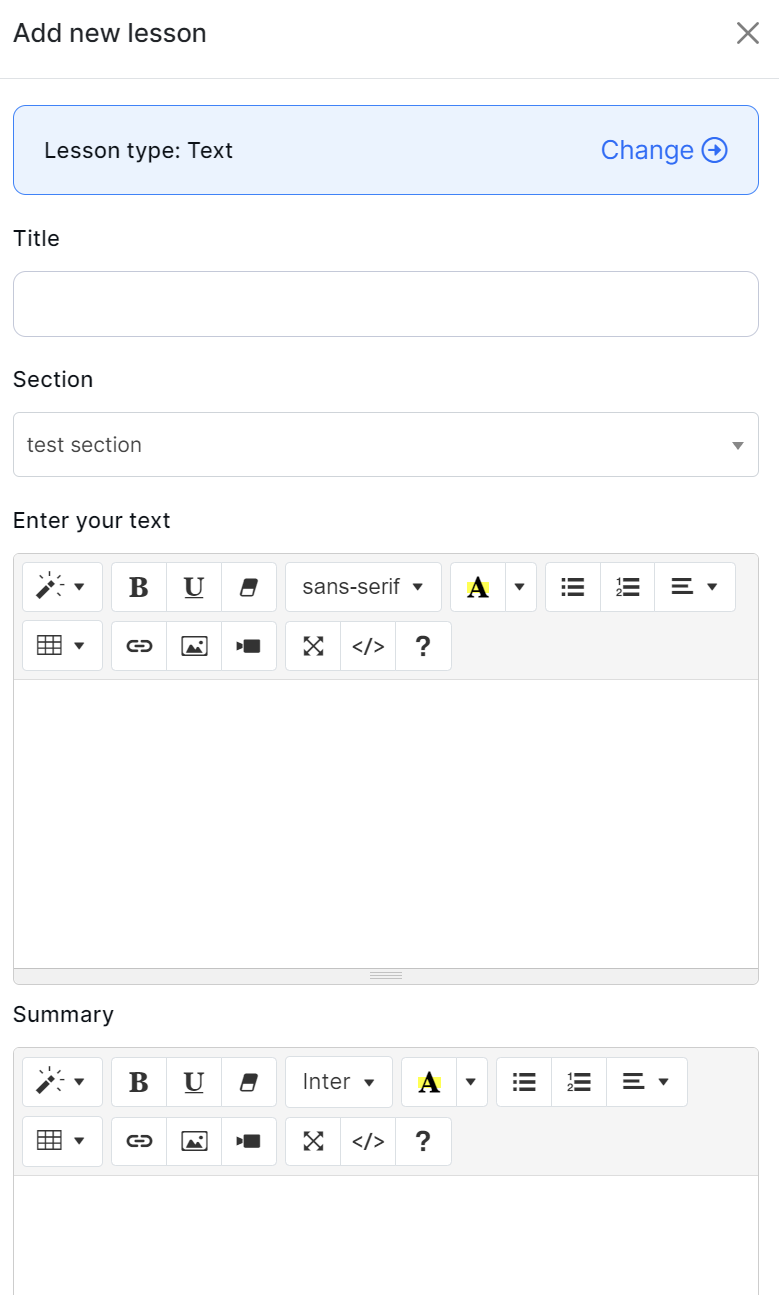Insert a link in the lesson text editor
779x1295 pixels.
139,646
